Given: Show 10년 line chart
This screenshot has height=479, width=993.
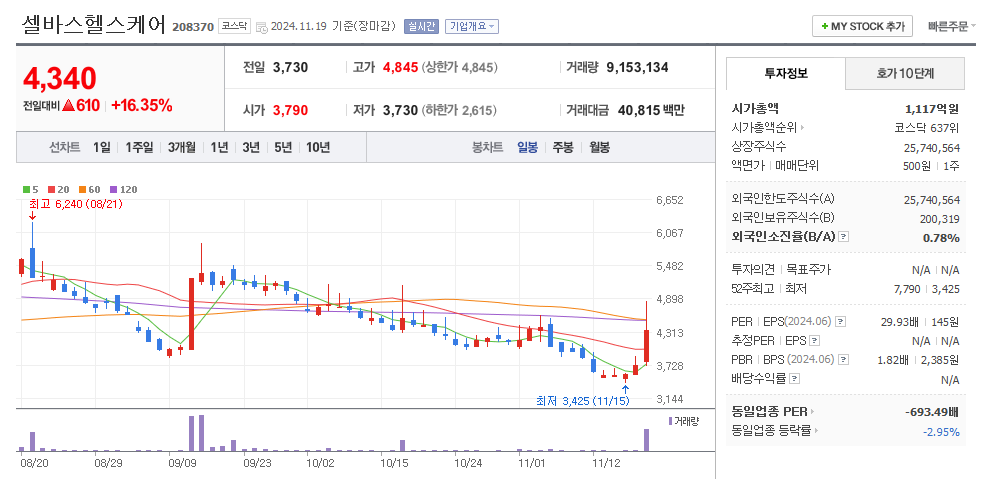Looking at the screenshot, I should 318,148.
